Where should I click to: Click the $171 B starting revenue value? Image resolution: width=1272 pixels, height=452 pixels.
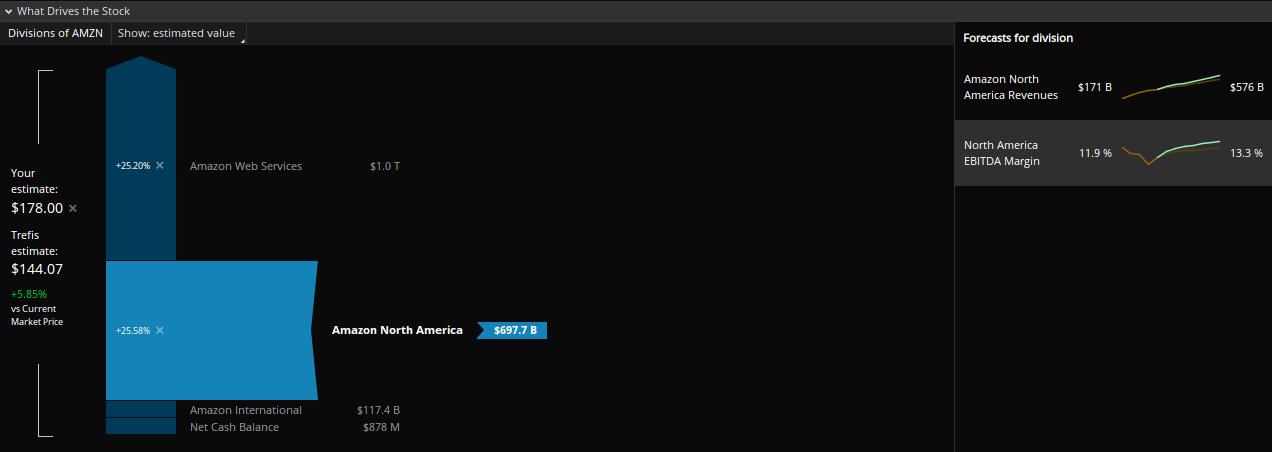1095,87
